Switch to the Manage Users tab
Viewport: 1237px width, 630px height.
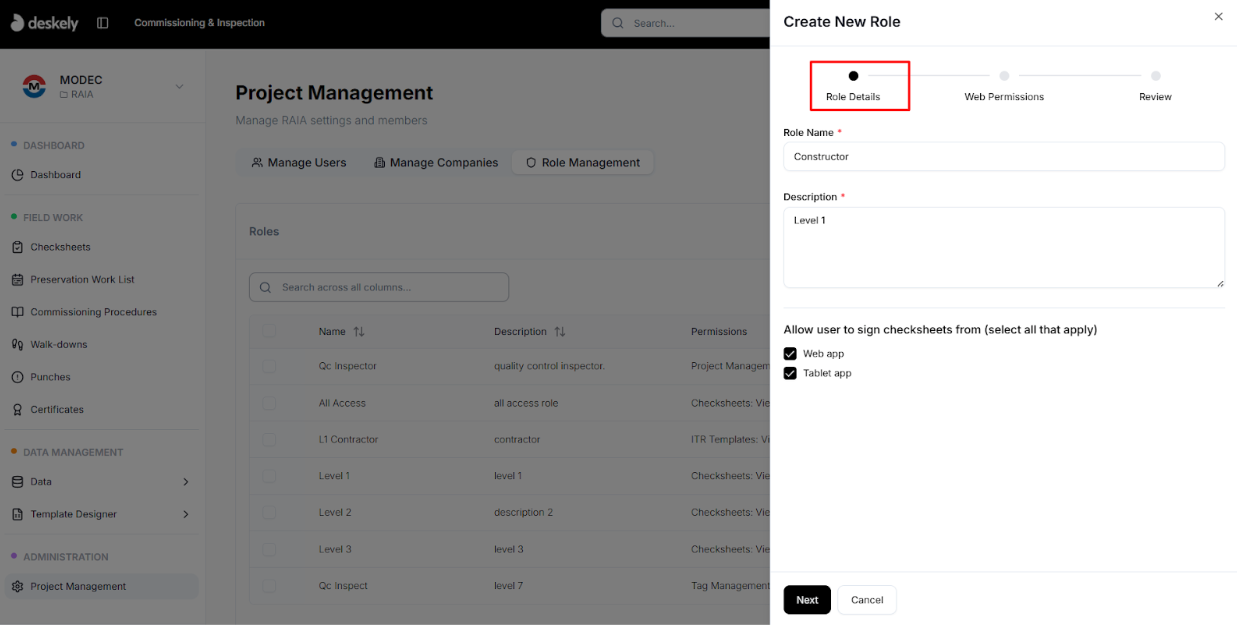click(x=298, y=162)
